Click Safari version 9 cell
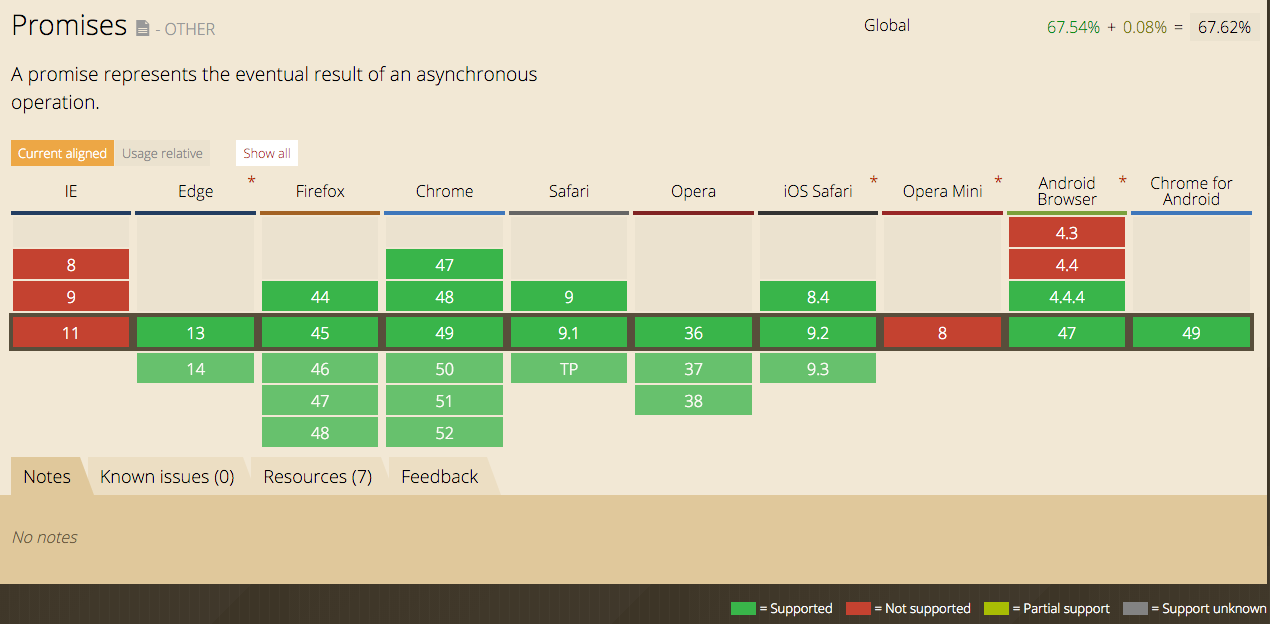 (x=569, y=297)
